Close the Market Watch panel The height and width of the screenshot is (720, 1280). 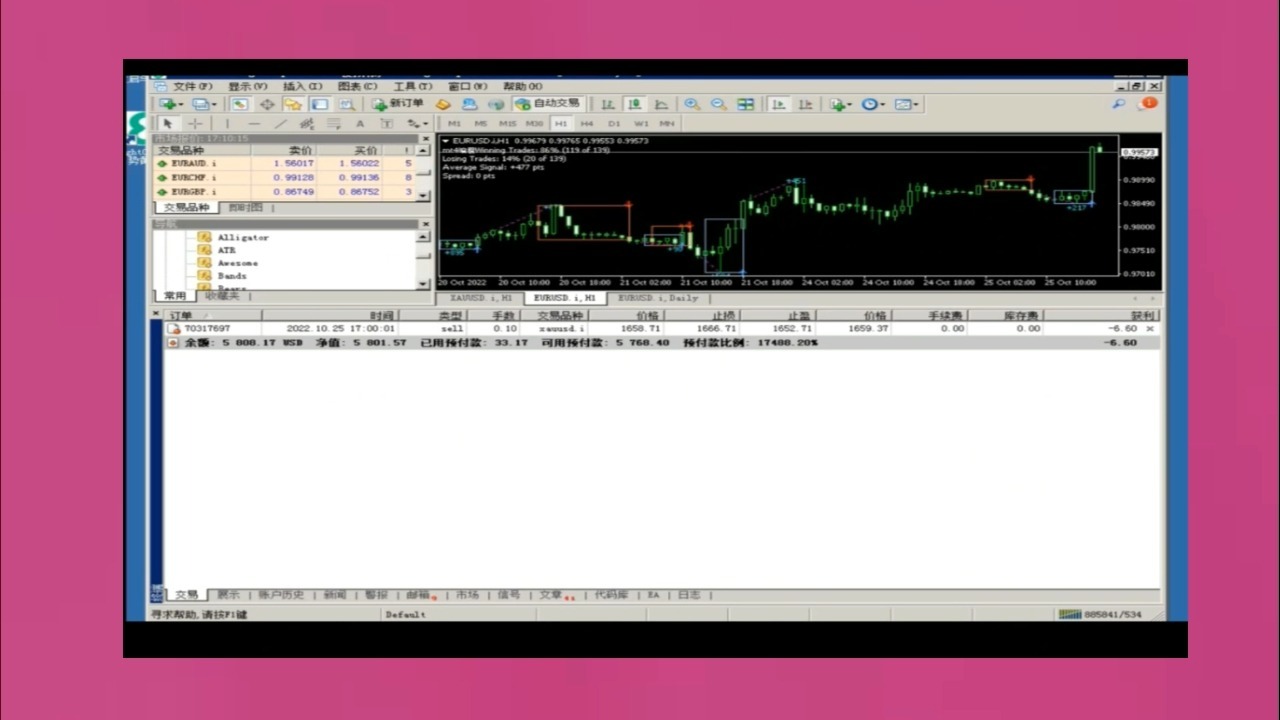(426, 139)
